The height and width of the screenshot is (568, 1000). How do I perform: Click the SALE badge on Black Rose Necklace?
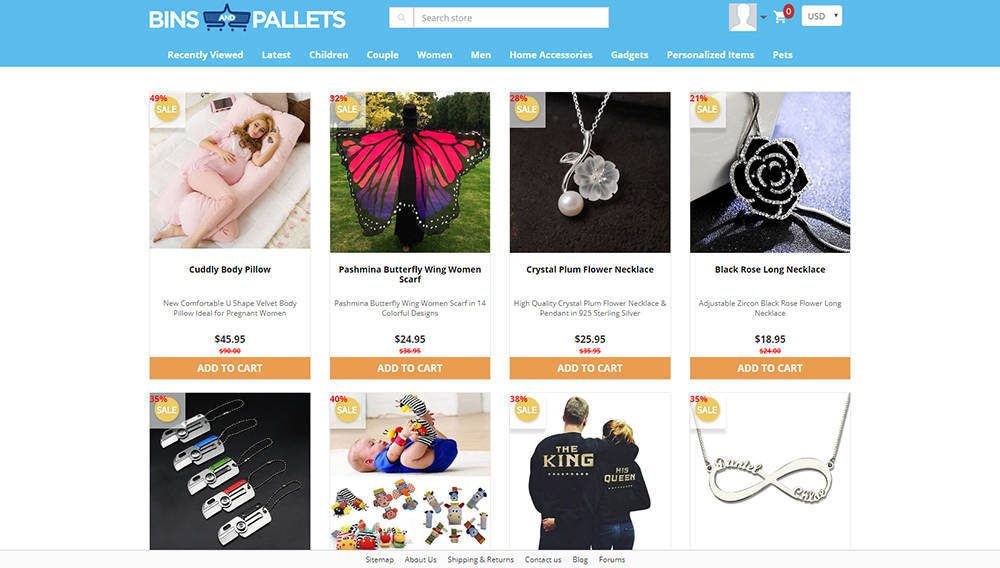point(707,109)
